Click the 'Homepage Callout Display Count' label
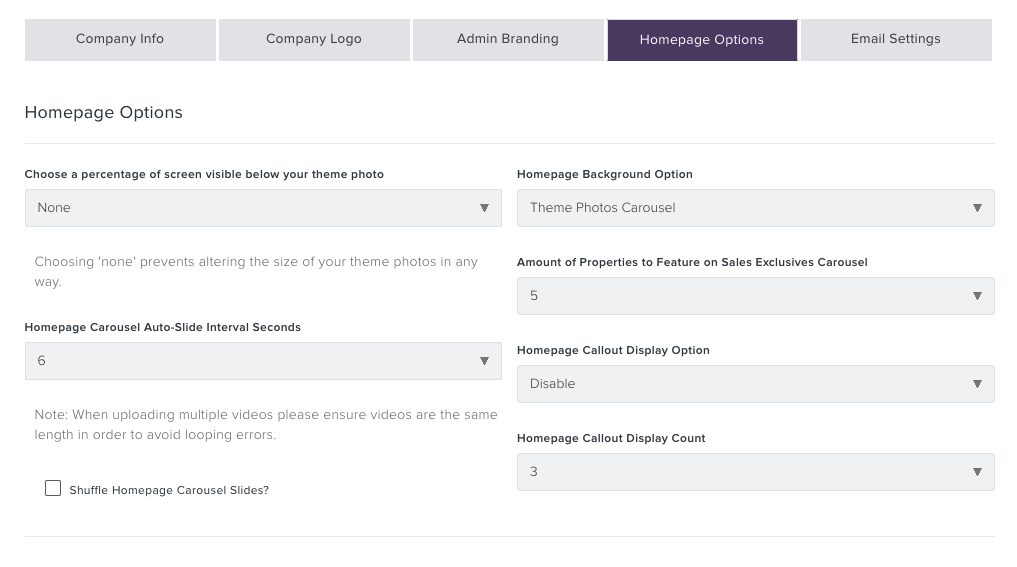The width and height of the screenshot is (1017, 567). click(x=611, y=438)
